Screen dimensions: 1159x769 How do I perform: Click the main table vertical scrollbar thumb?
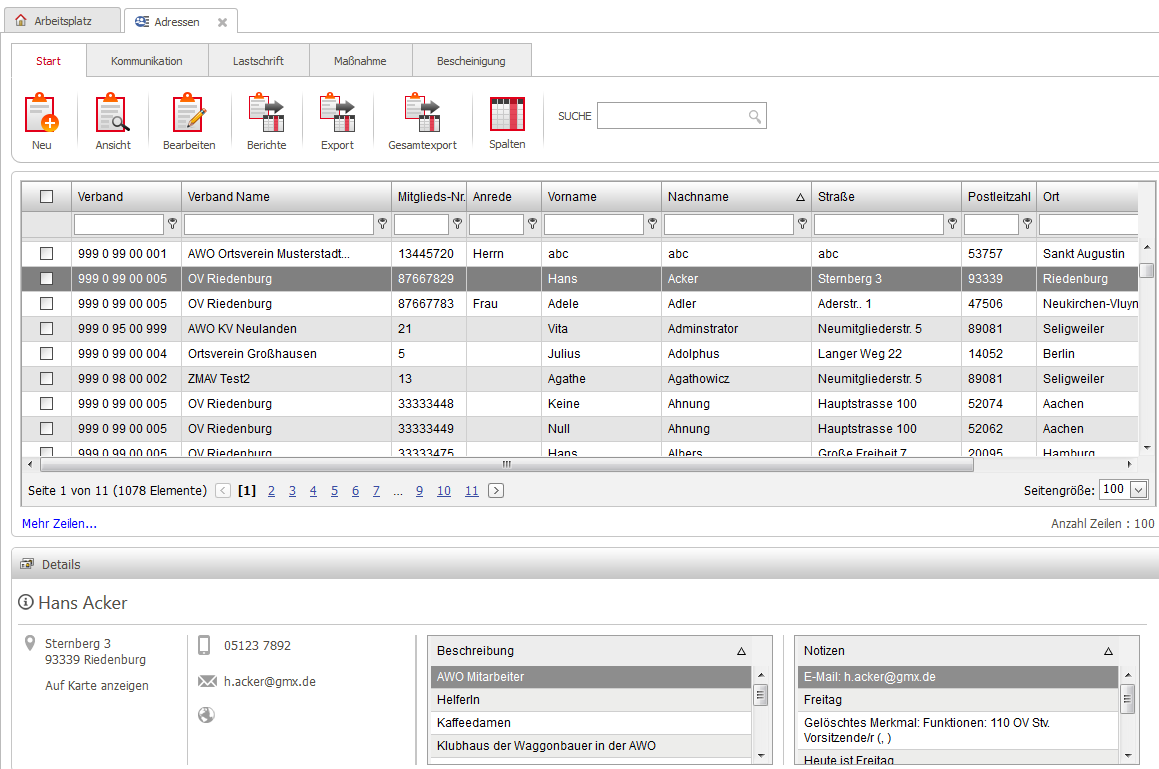(x=1146, y=270)
